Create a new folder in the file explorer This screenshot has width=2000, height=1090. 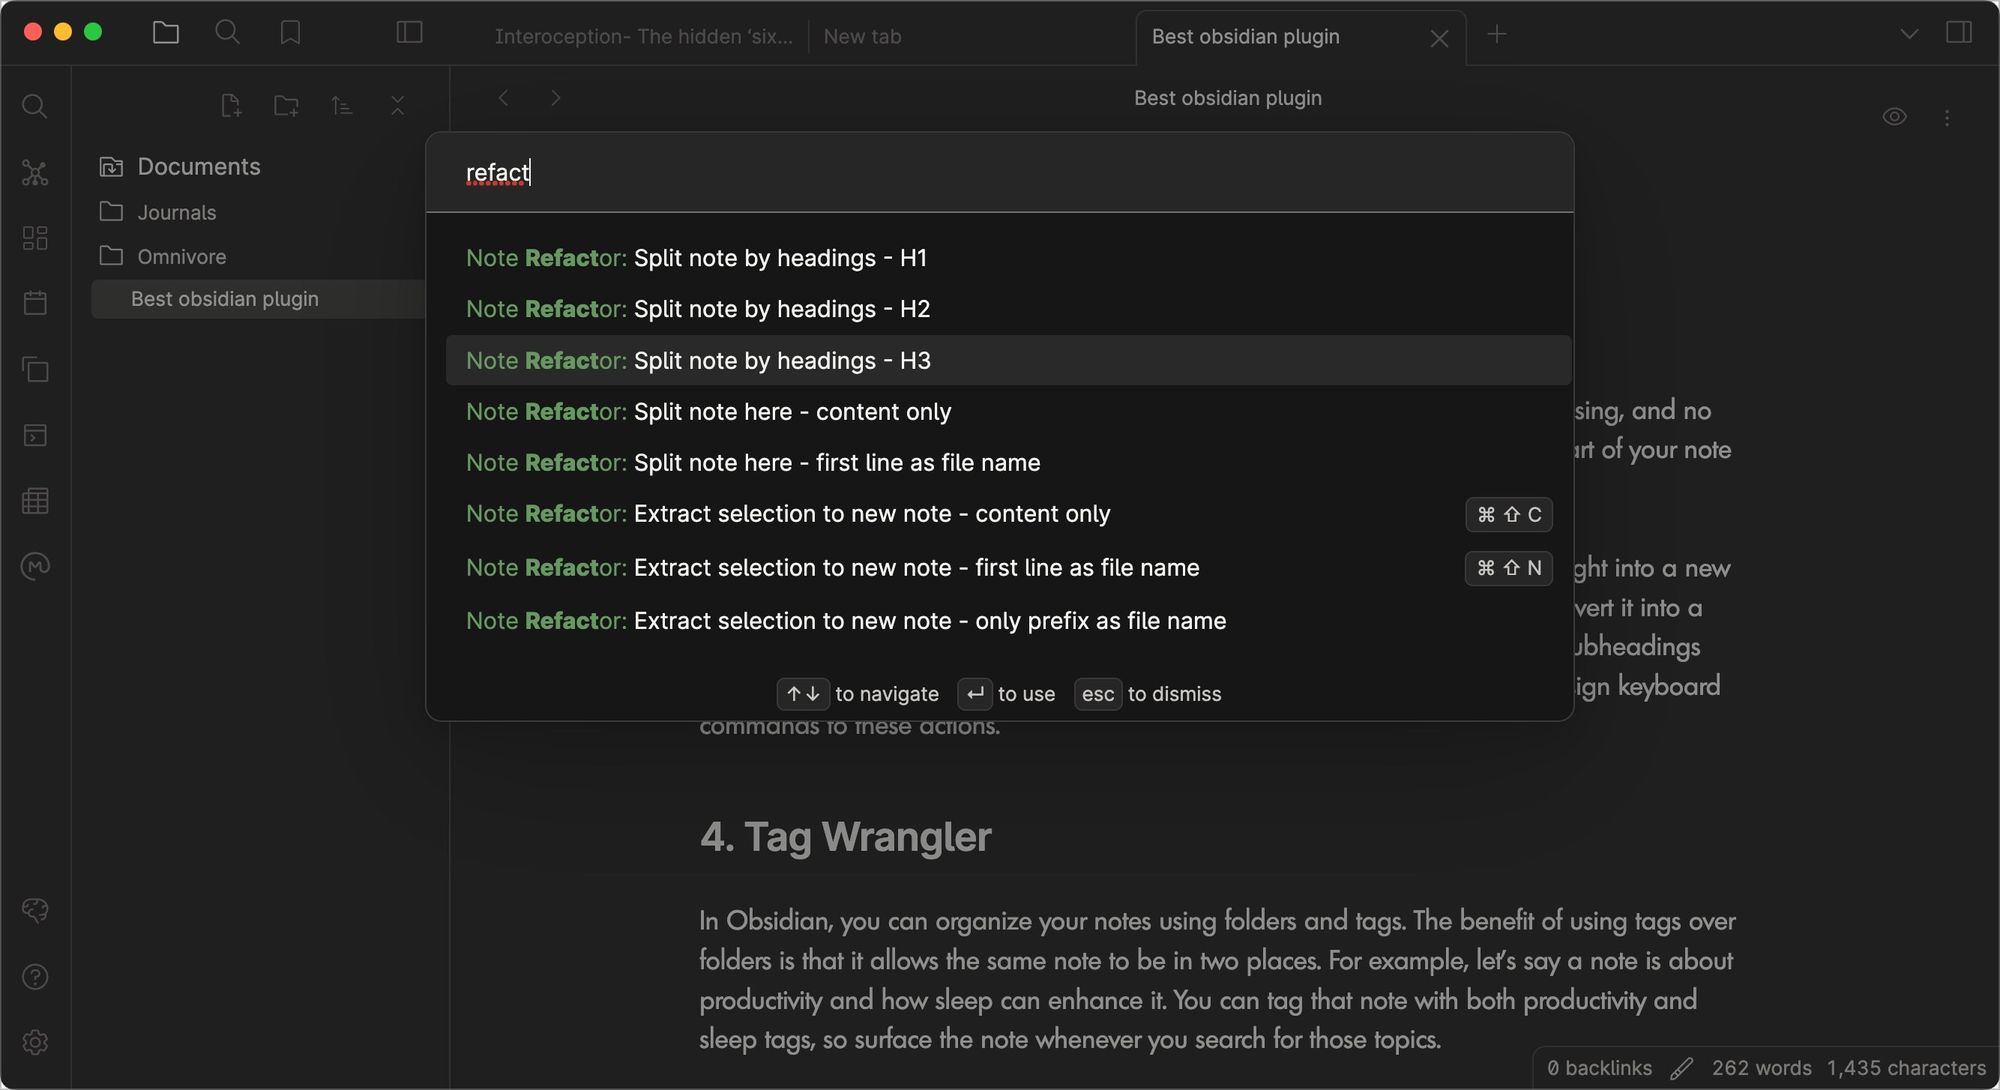pos(286,105)
